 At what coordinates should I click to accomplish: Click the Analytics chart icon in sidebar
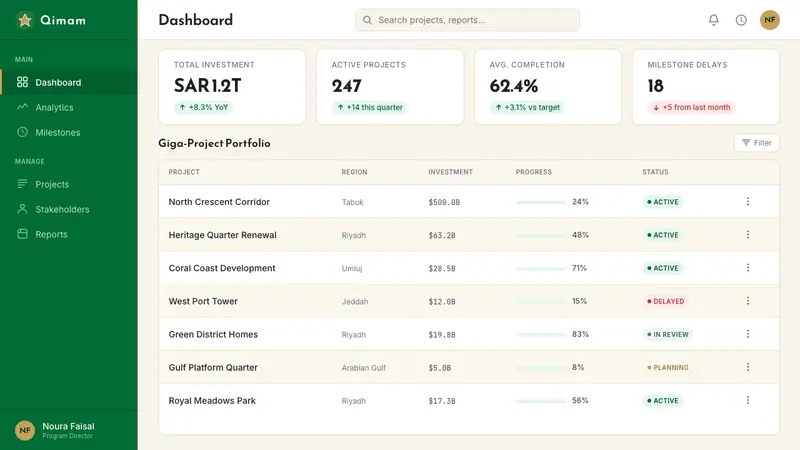tap(22, 107)
